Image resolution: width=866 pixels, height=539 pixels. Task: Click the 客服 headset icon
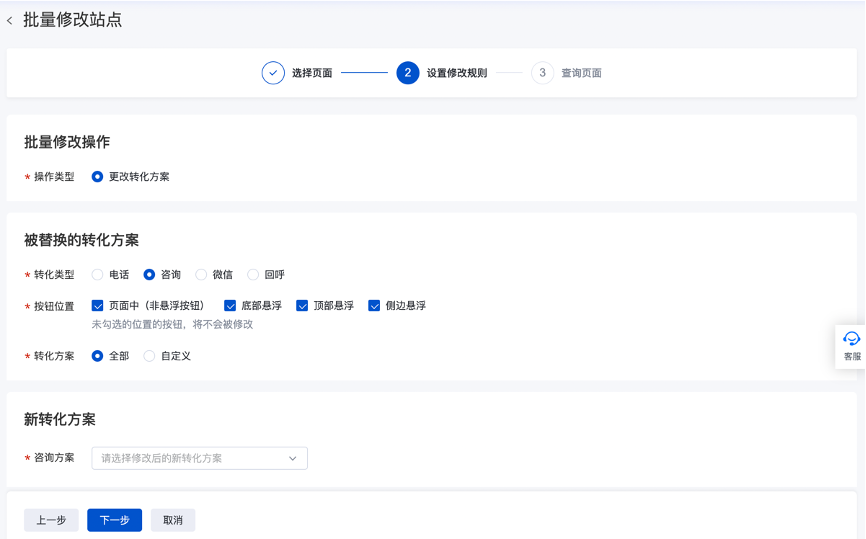(x=851, y=339)
